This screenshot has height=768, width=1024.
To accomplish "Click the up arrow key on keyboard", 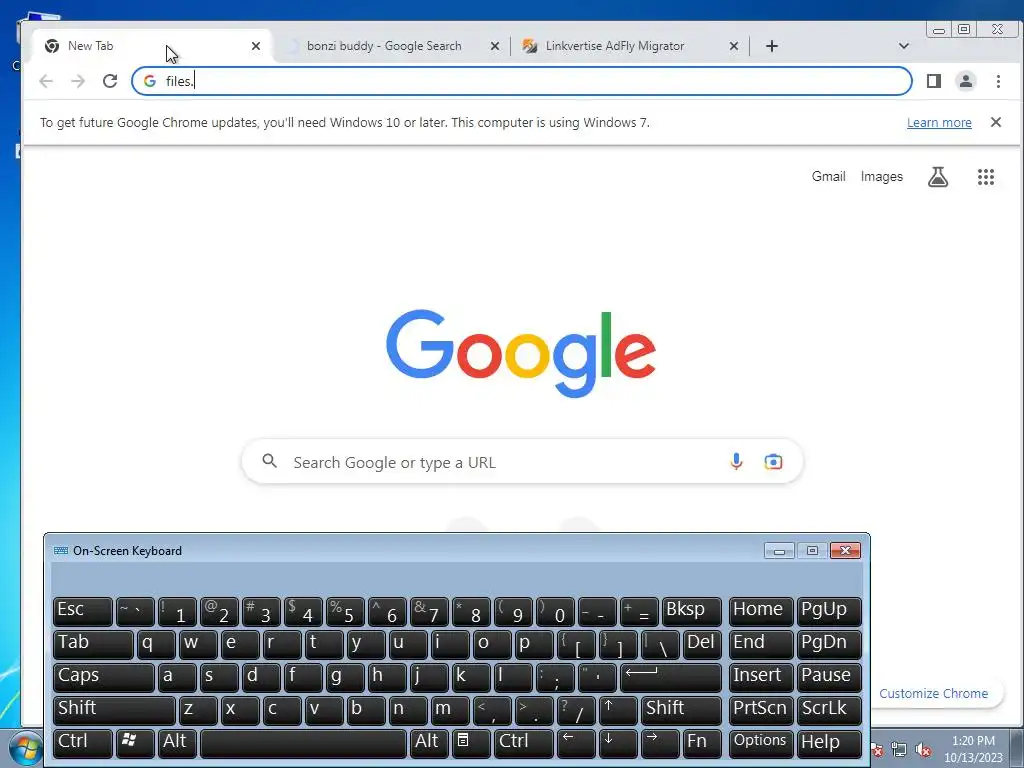I will [x=617, y=710].
